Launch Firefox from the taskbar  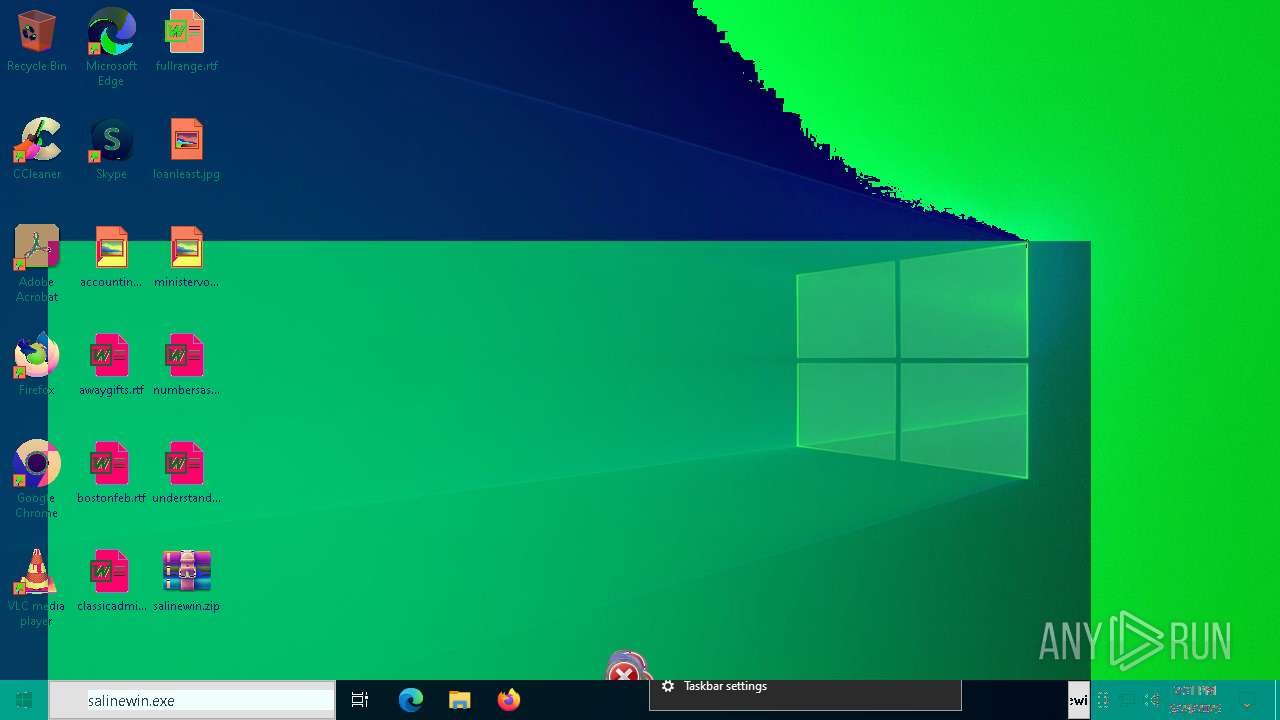click(x=508, y=700)
